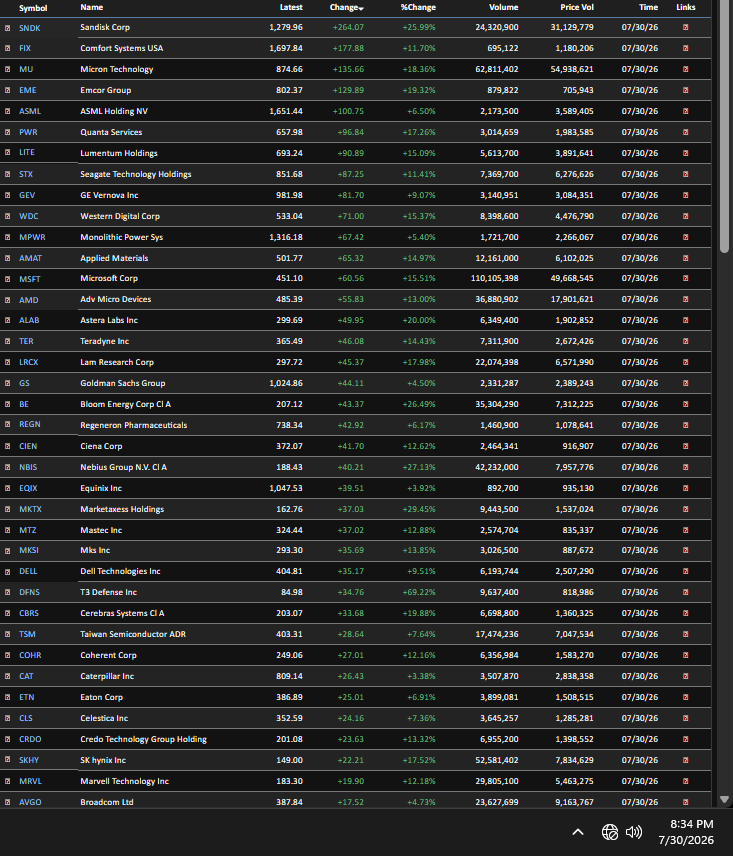The image size is (733, 856).
Task: Open the volume speaker tray icon
Action: click(634, 832)
